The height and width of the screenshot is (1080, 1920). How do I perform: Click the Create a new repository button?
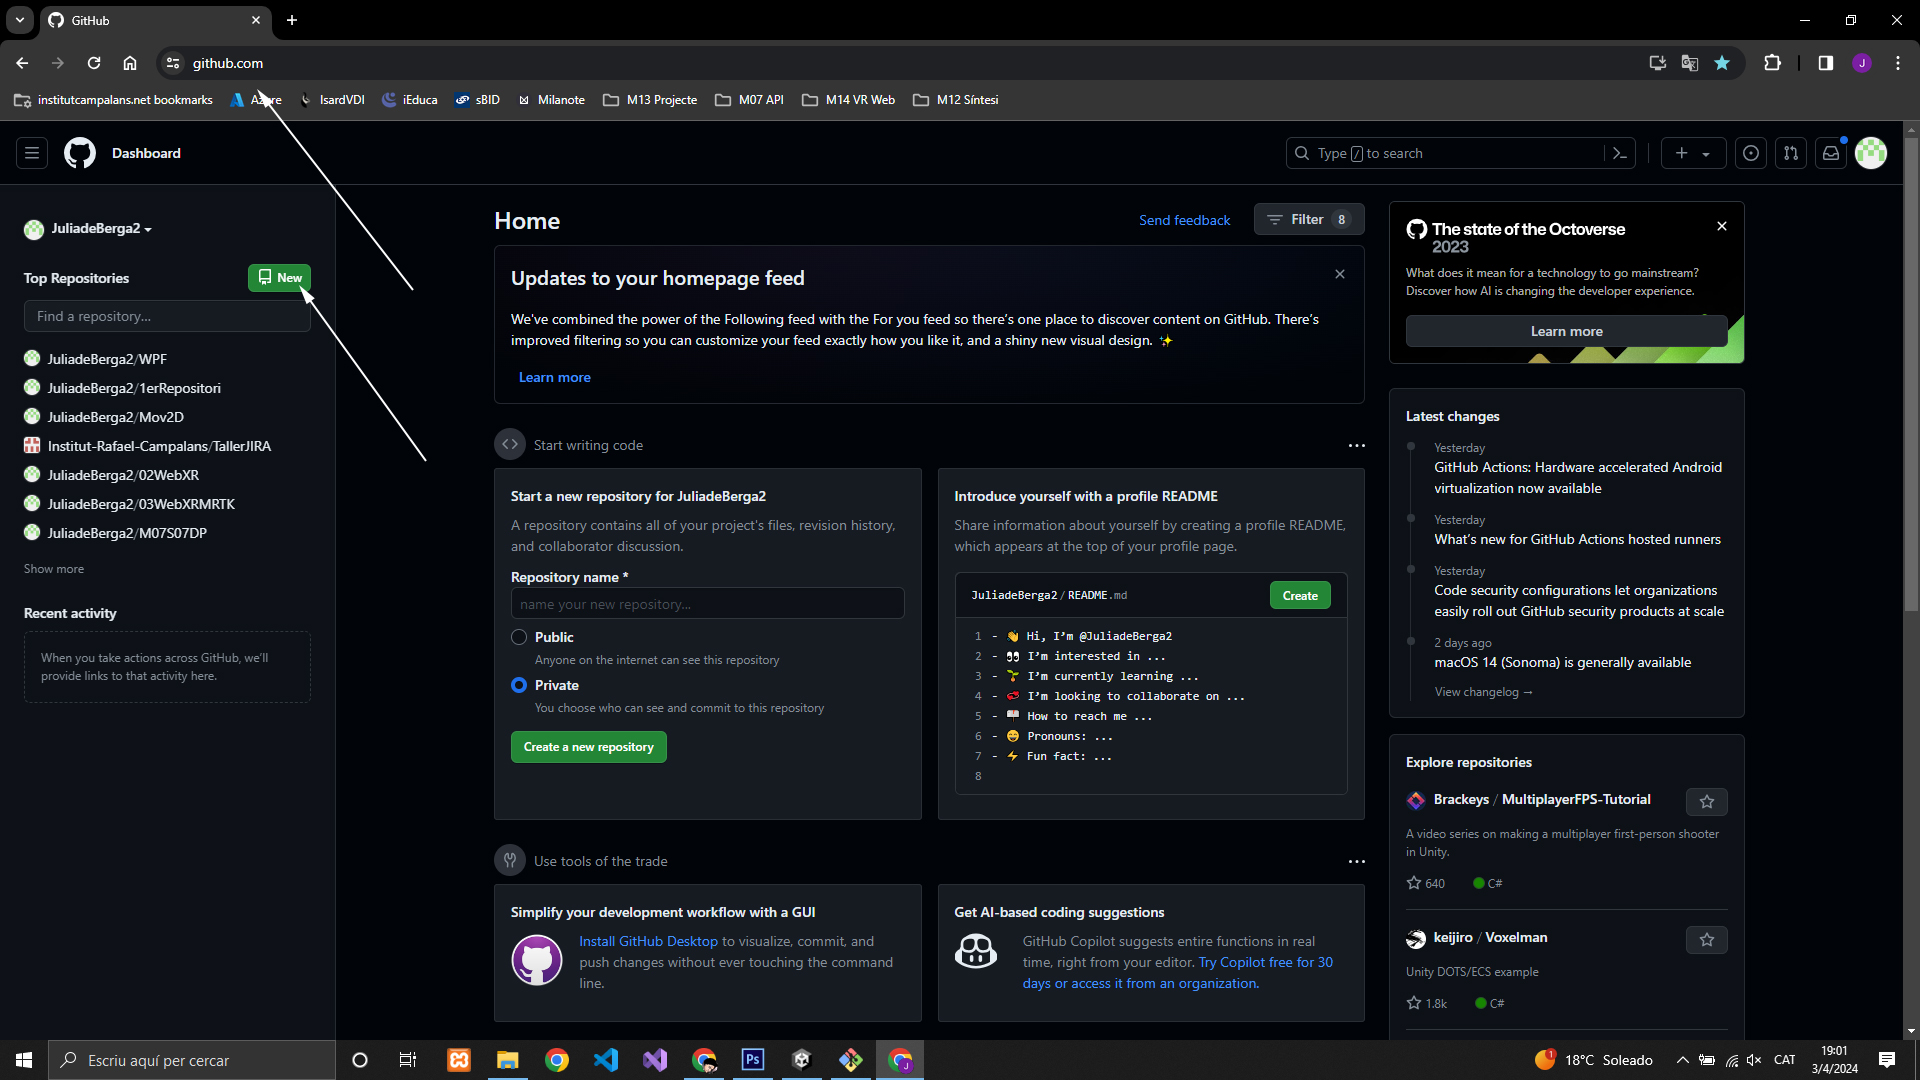[588, 747]
